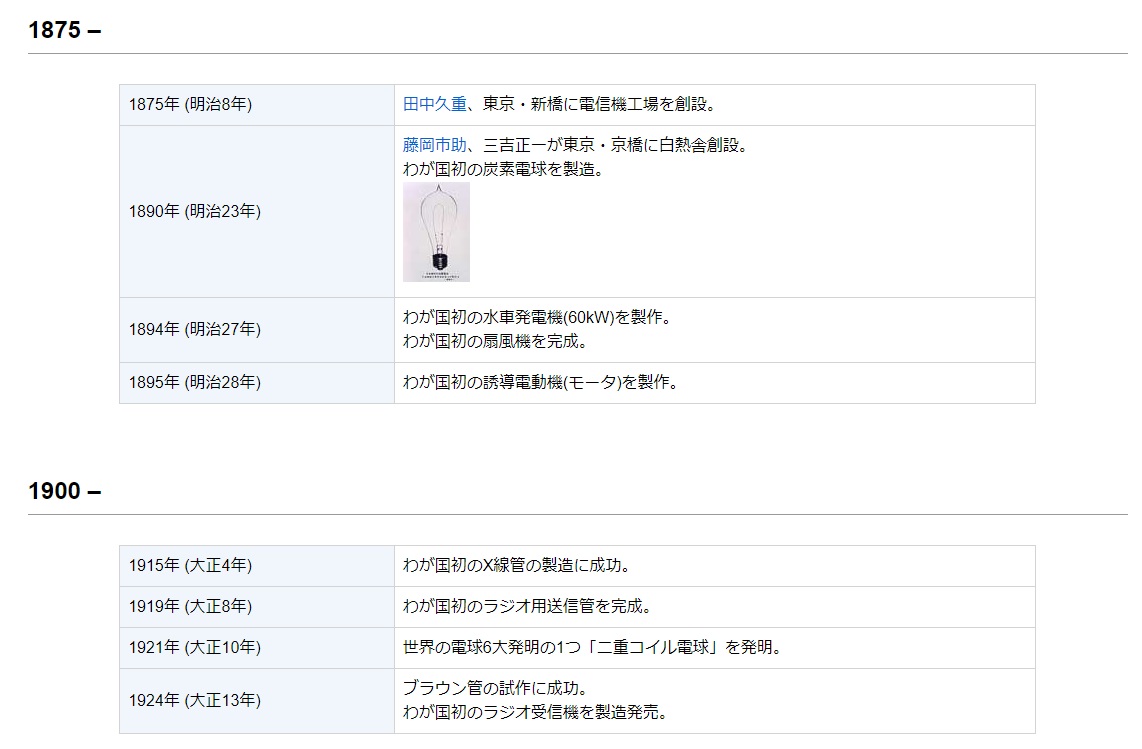Open the 田中久重 link
Viewport: 1142px width, 749px height.
pyautogui.click(x=434, y=104)
